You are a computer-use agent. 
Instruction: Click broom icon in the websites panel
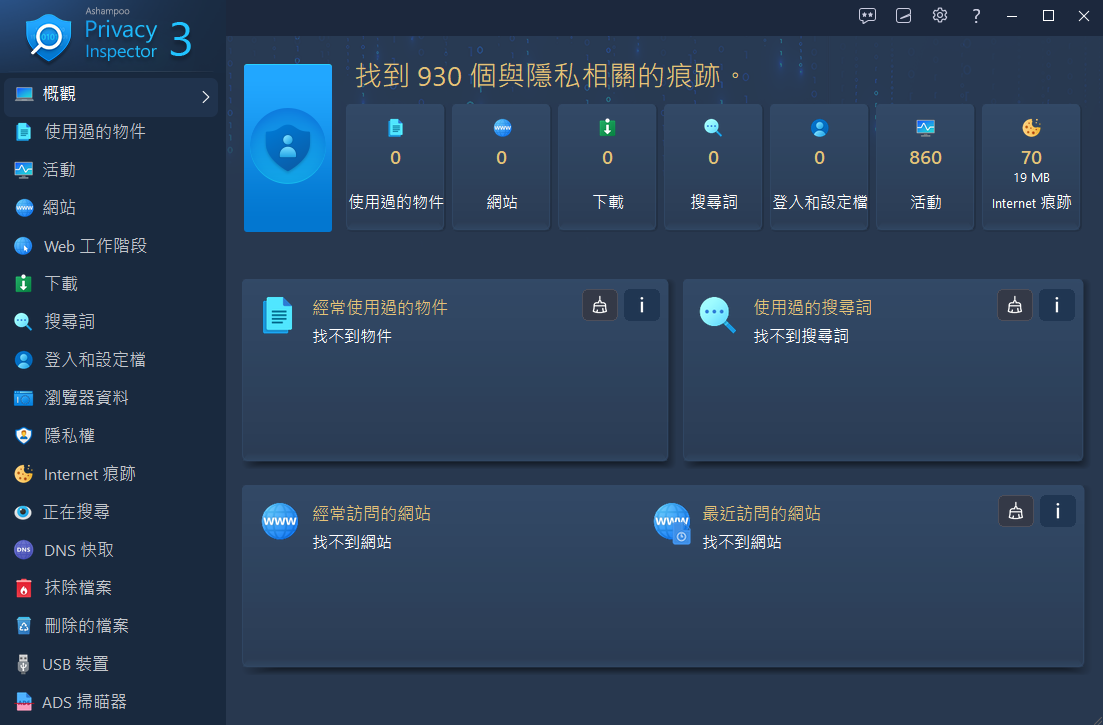point(1016,512)
